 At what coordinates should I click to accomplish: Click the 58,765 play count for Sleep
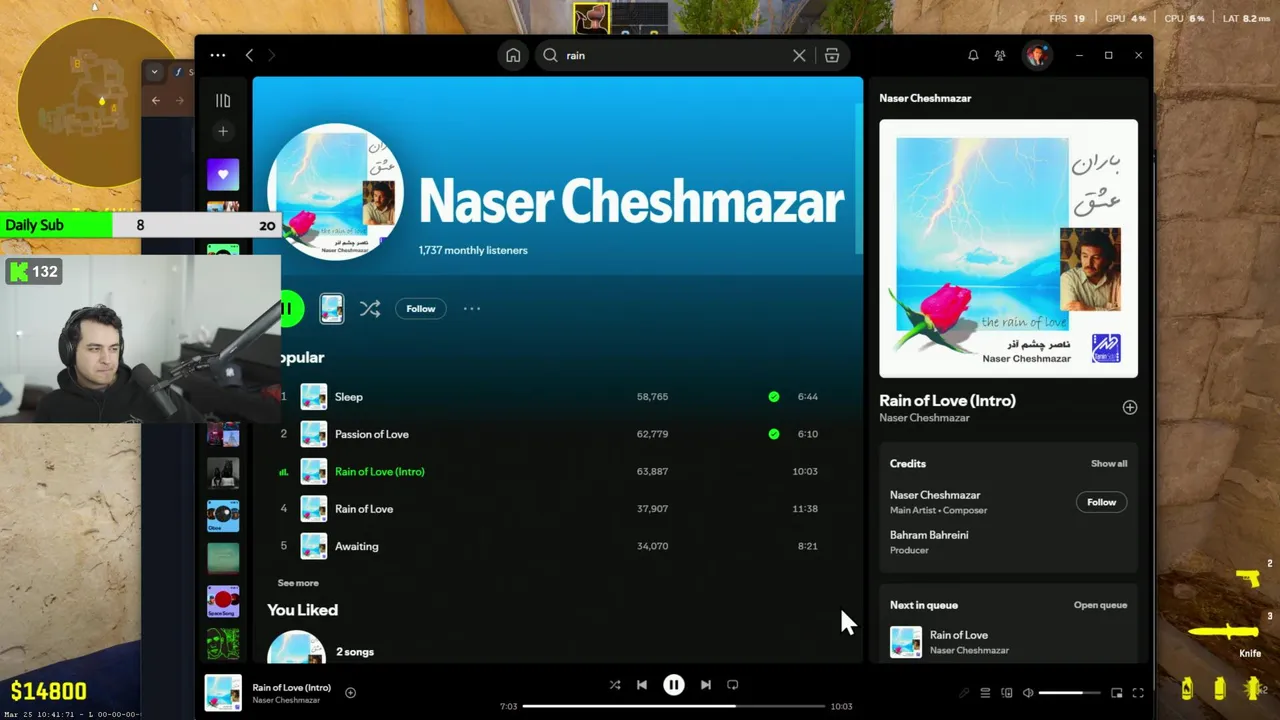coord(652,397)
